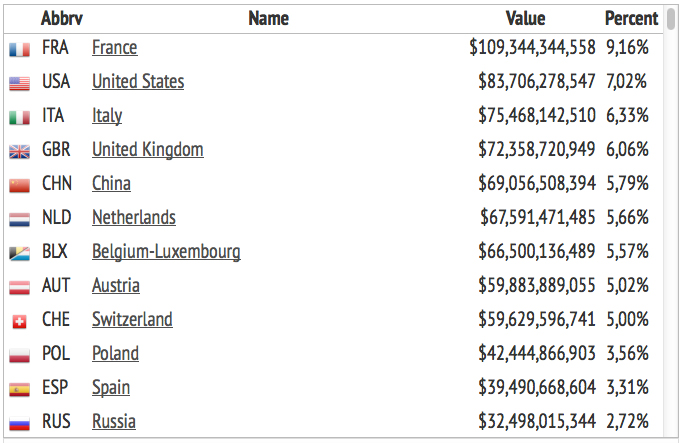This screenshot has height=443, width=684.
Task: Go to the Russia link
Action: (x=114, y=422)
